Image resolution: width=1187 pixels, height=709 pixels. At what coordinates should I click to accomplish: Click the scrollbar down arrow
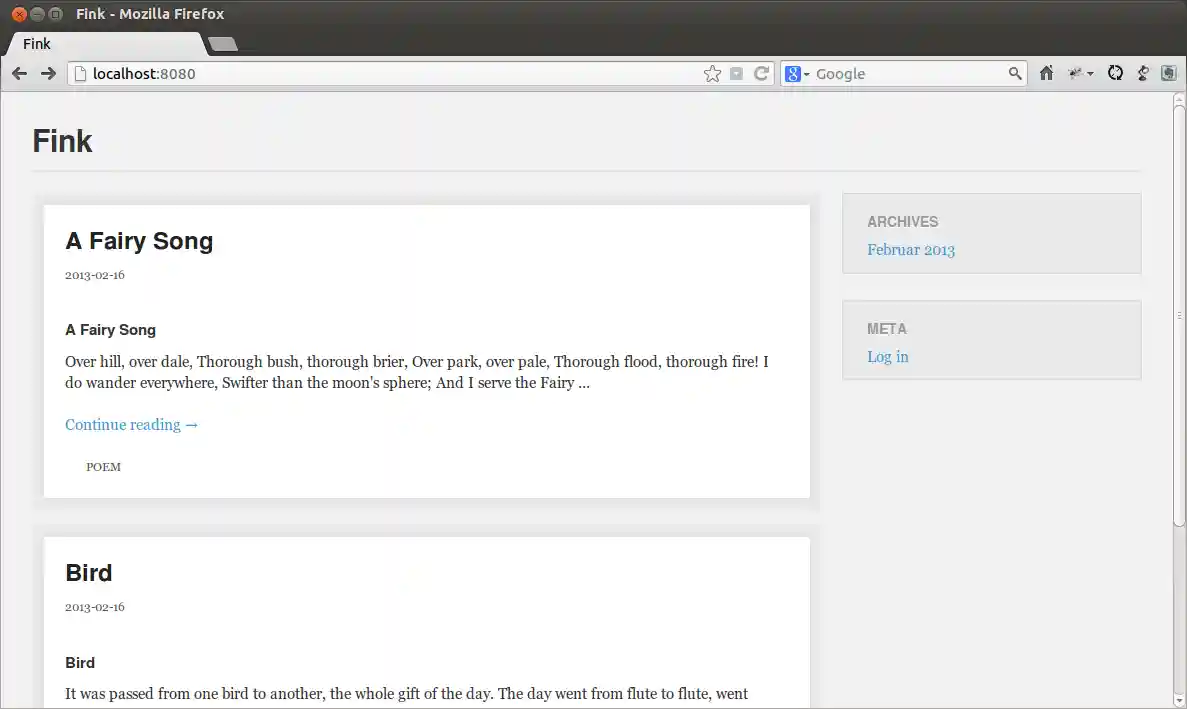point(1179,701)
